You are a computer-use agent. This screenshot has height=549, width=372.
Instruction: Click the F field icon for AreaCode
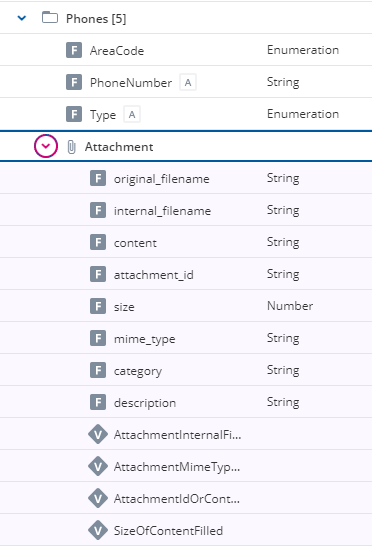(74, 50)
